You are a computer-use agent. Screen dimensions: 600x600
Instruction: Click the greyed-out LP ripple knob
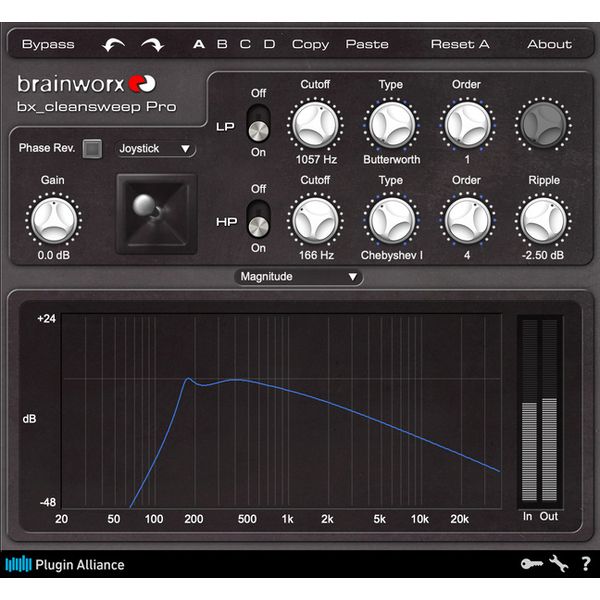click(x=543, y=124)
